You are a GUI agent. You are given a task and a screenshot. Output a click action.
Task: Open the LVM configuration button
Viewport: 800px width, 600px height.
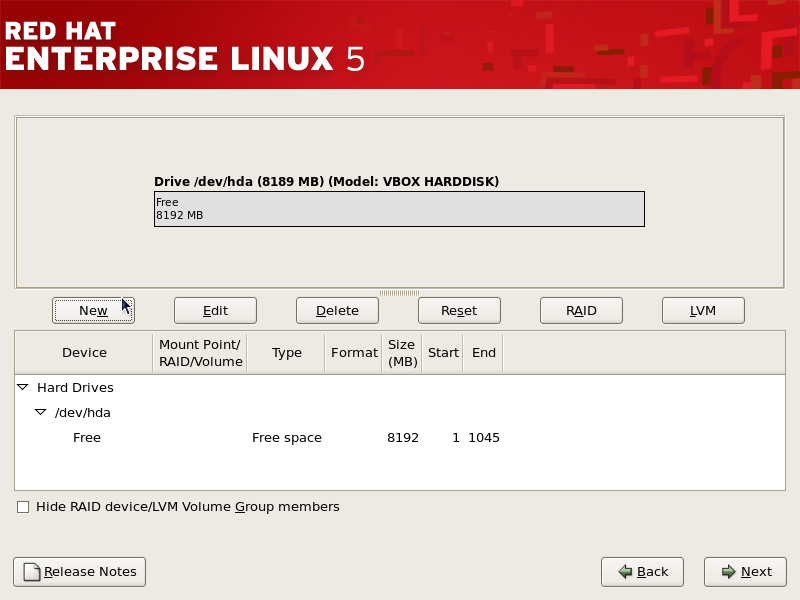703,310
